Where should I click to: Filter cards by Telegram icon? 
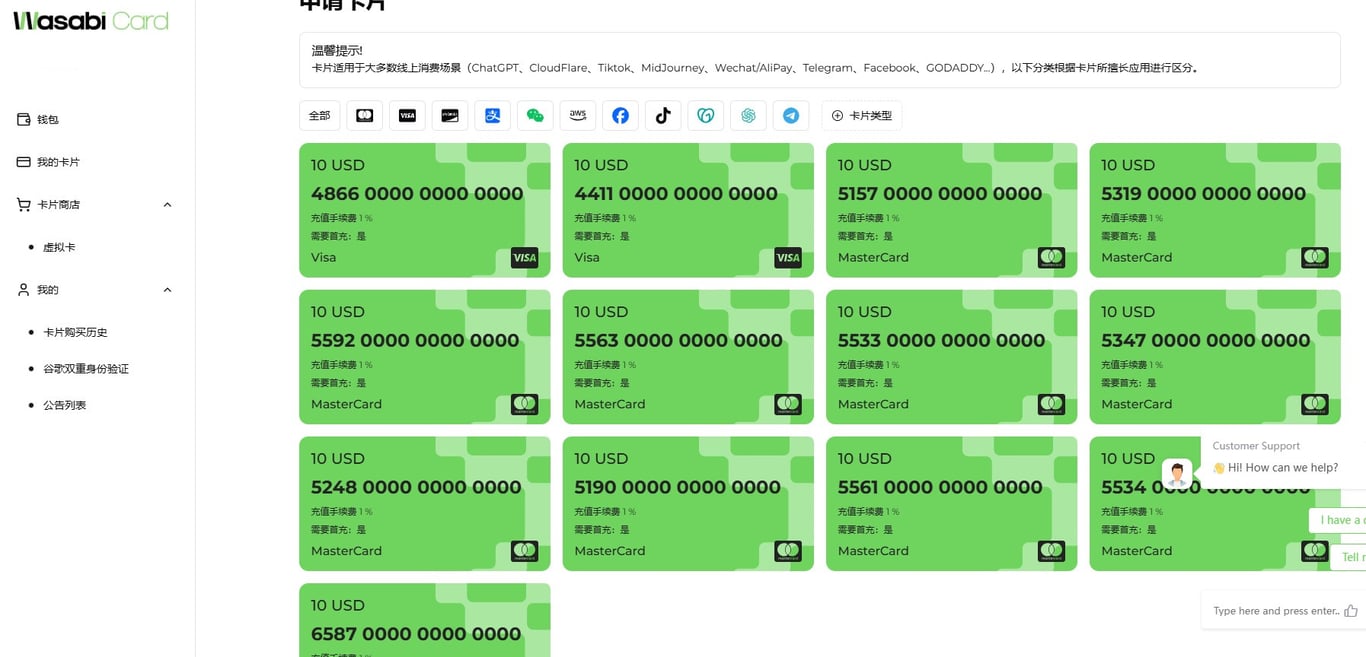coord(791,116)
